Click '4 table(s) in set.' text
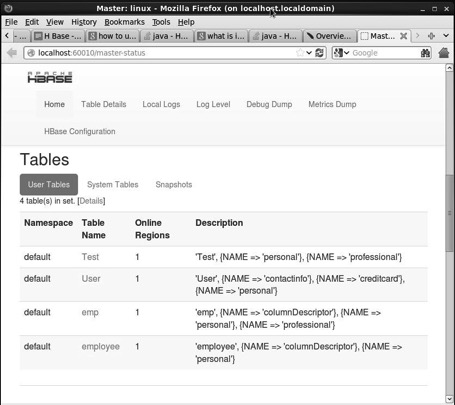 pos(47,201)
